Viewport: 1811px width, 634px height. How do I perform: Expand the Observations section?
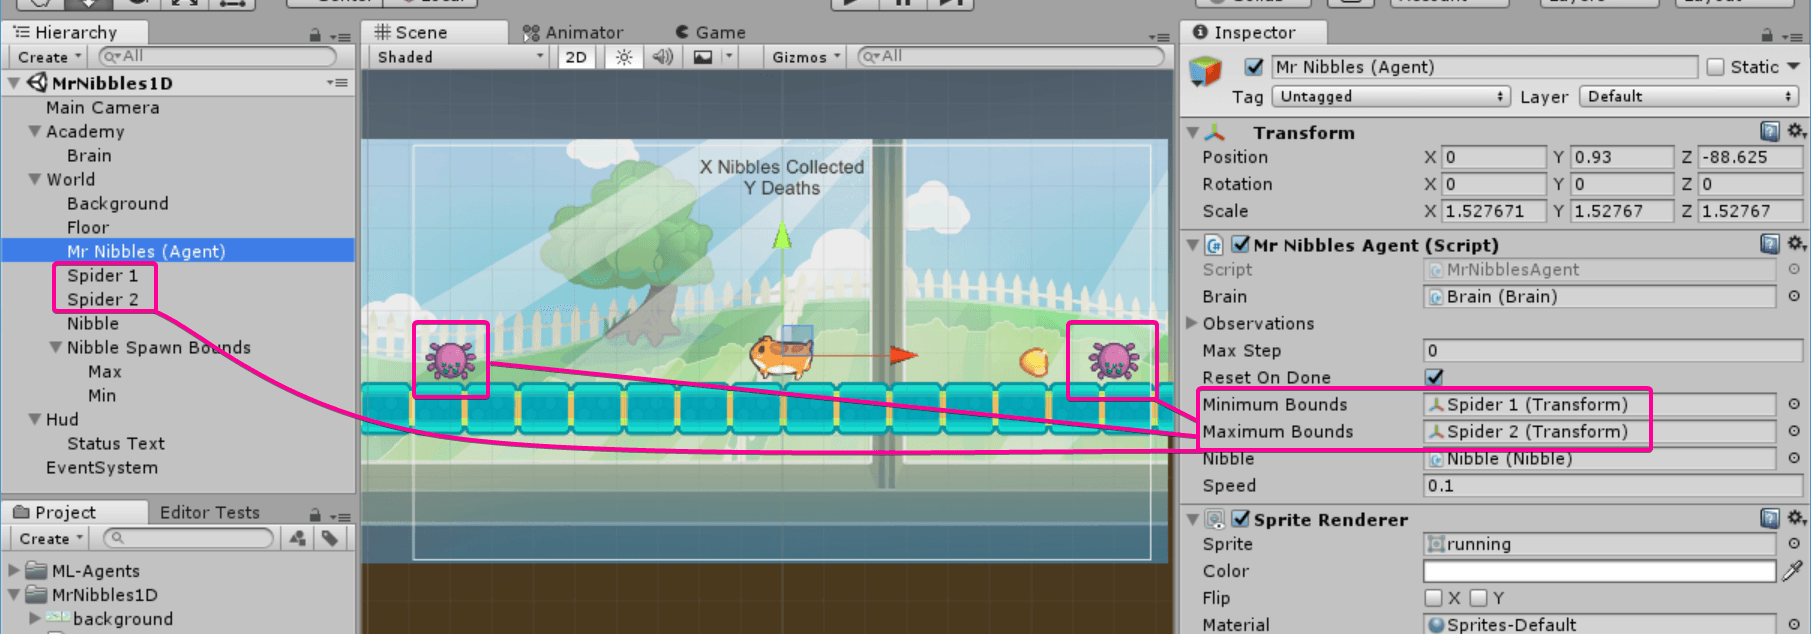(x=1192, y=324)
